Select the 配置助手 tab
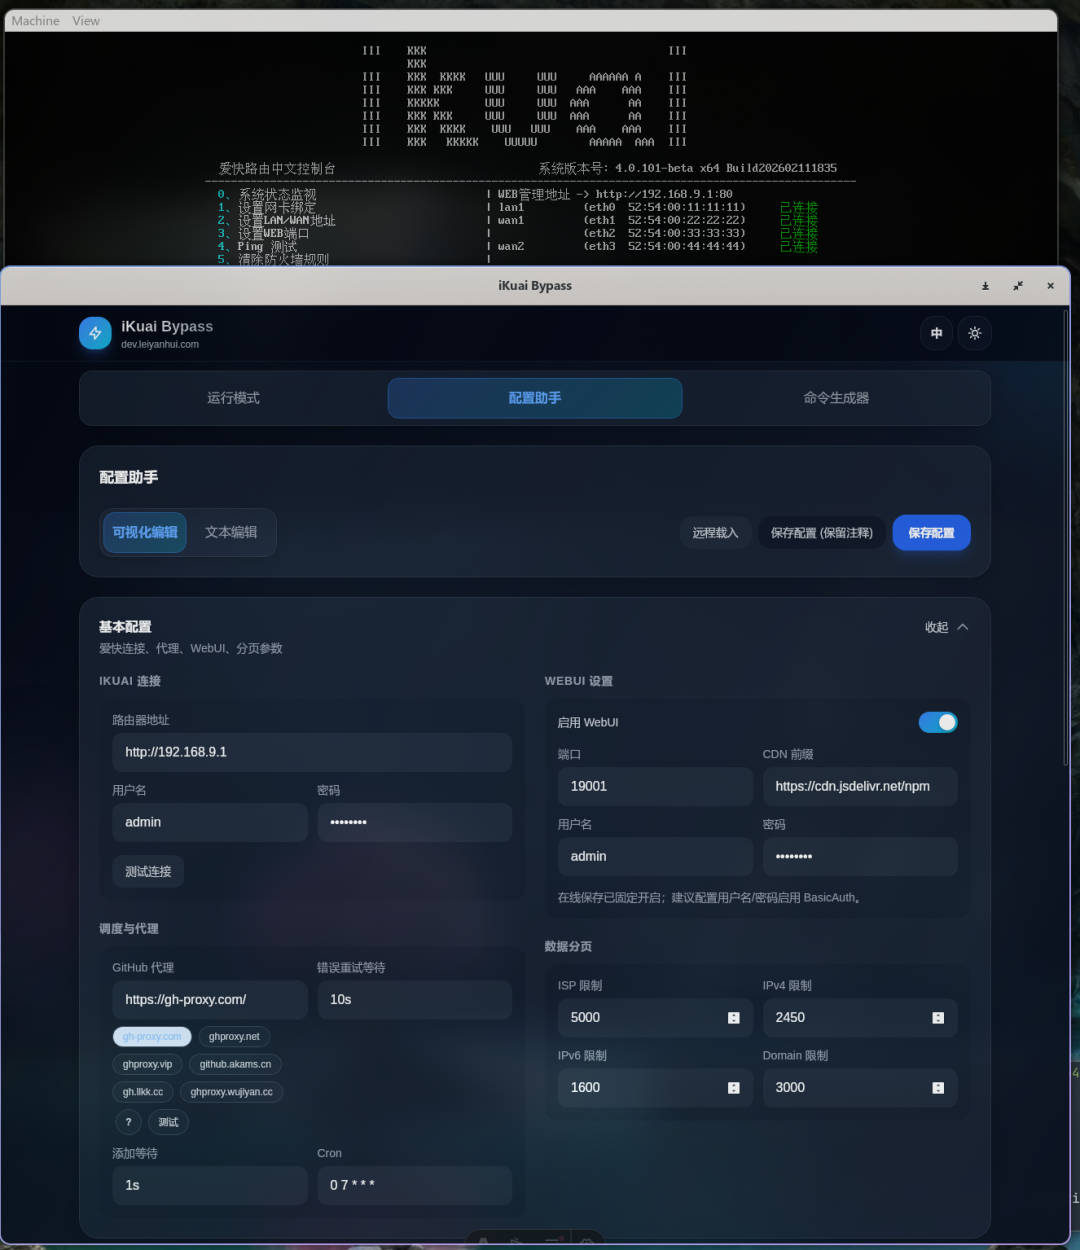This screenshot has height=1250, width=1080. tap(535, 398)
